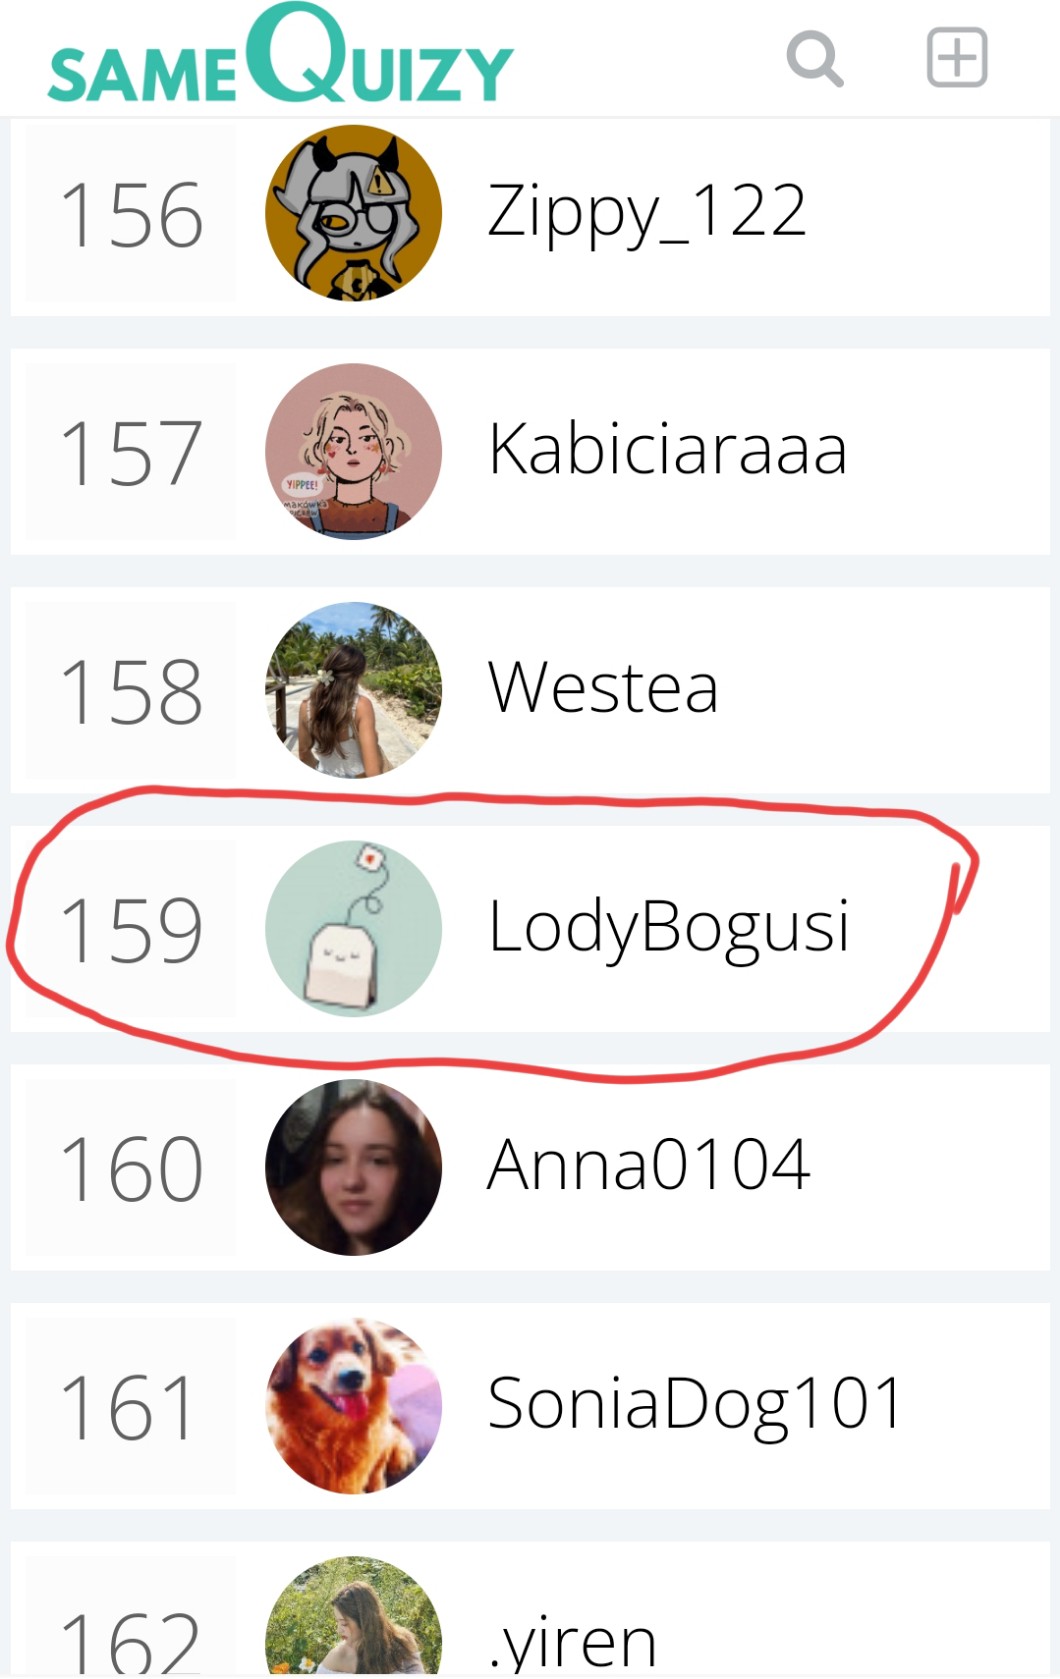Open .yiren's flower field avatar
1060x1679 pixels.
coord(353,1617)
